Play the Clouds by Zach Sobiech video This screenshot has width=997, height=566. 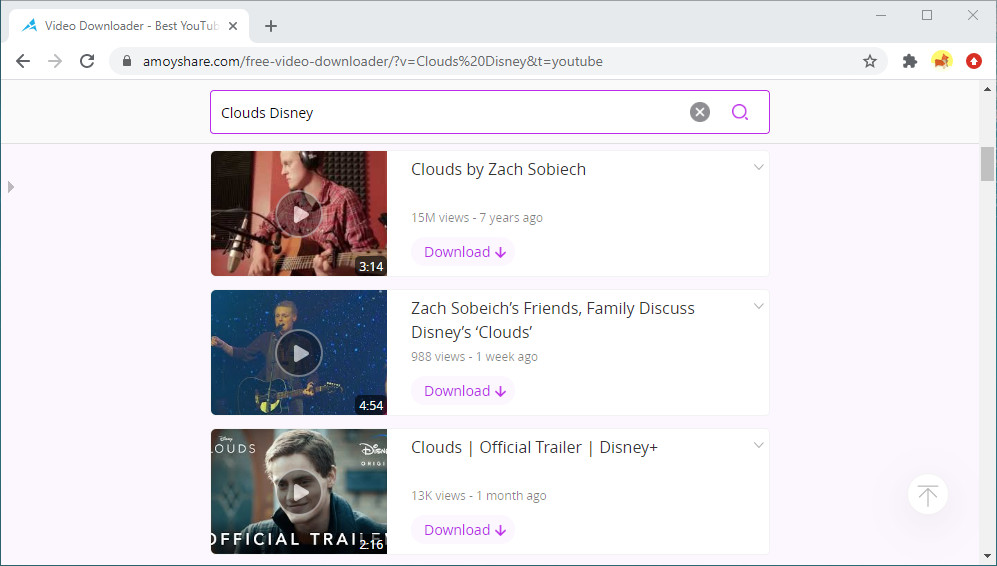coord(299,214)
